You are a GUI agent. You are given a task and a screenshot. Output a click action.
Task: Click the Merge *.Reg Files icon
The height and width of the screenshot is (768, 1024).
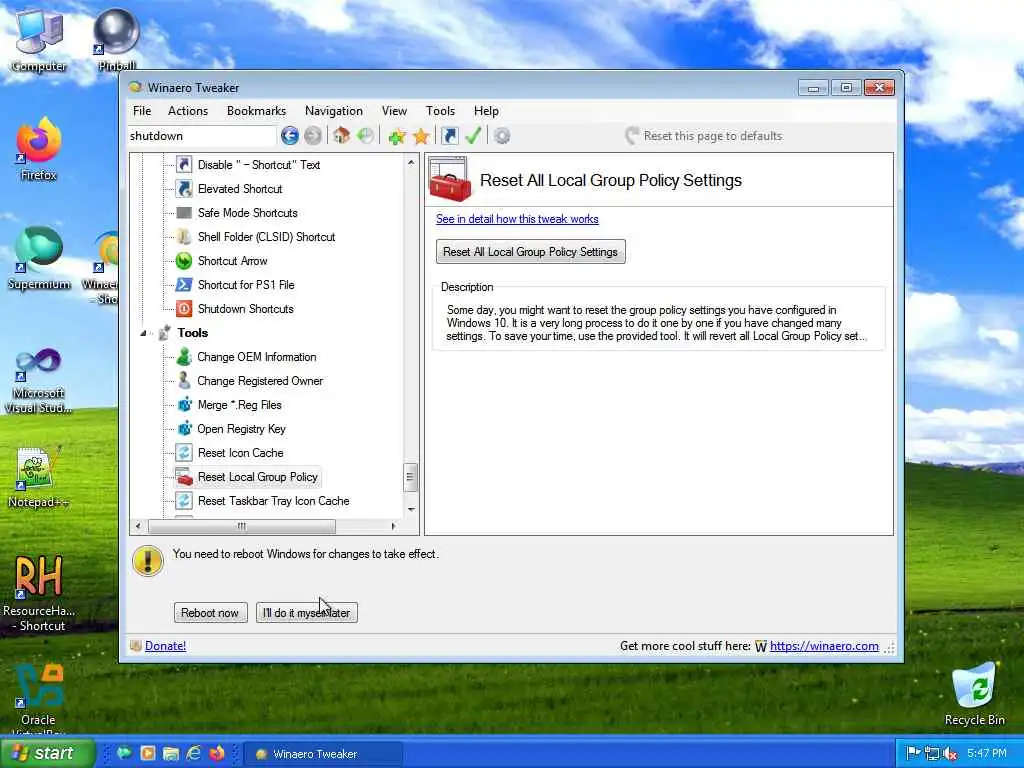184,405
